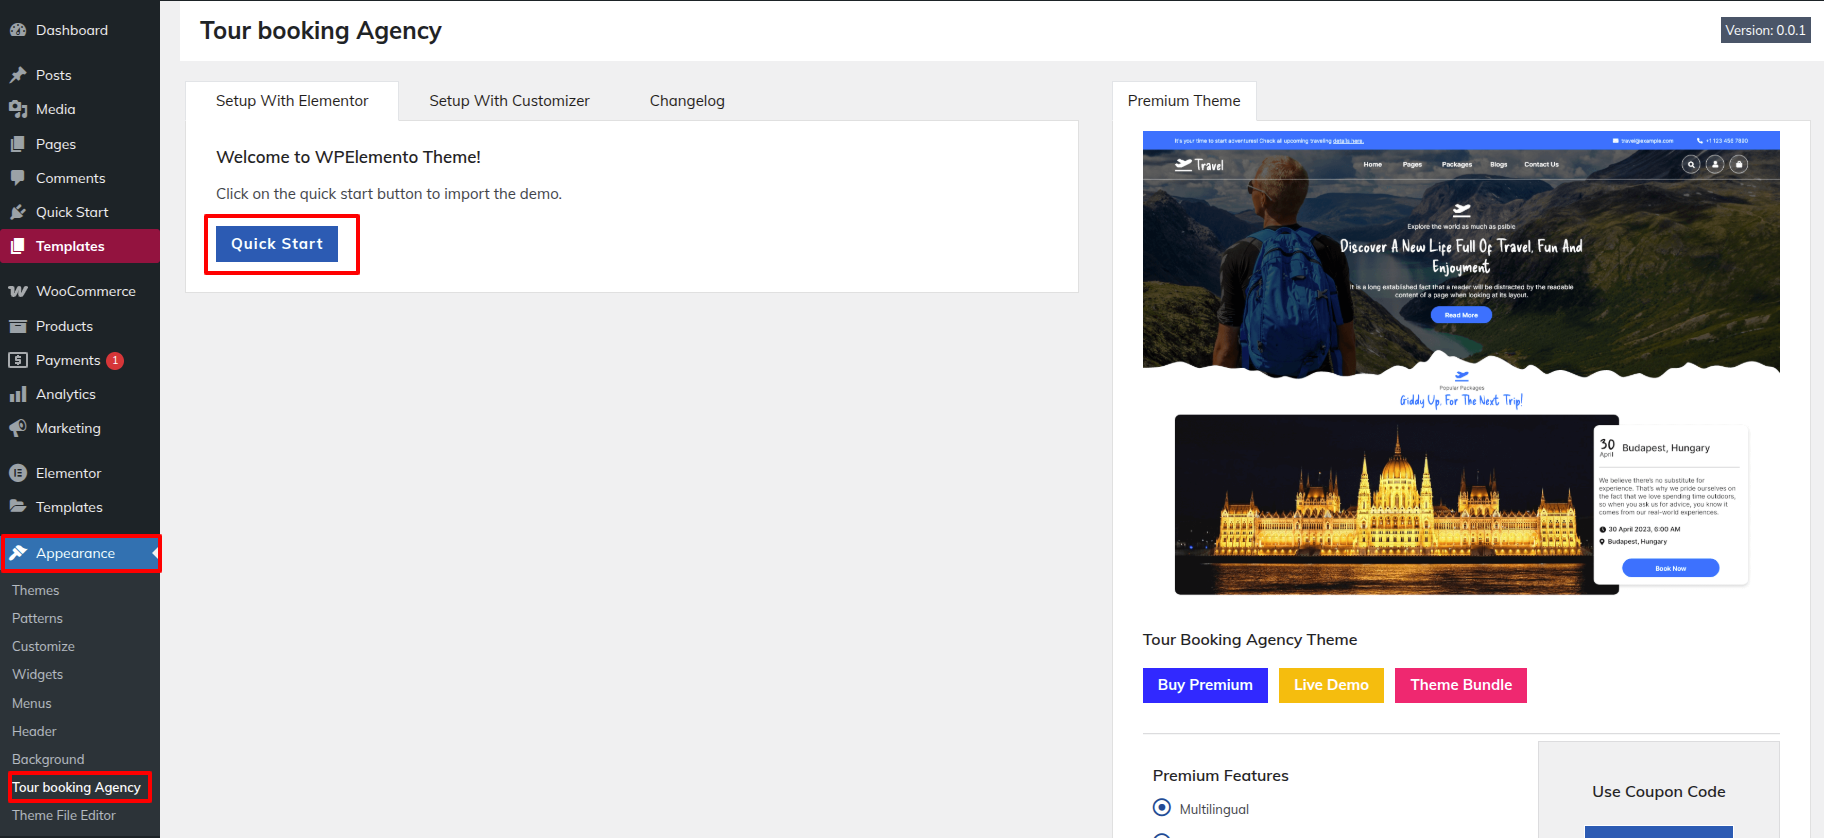
Task: Click the Theme Bundle button
Action: coord(1461,685)
